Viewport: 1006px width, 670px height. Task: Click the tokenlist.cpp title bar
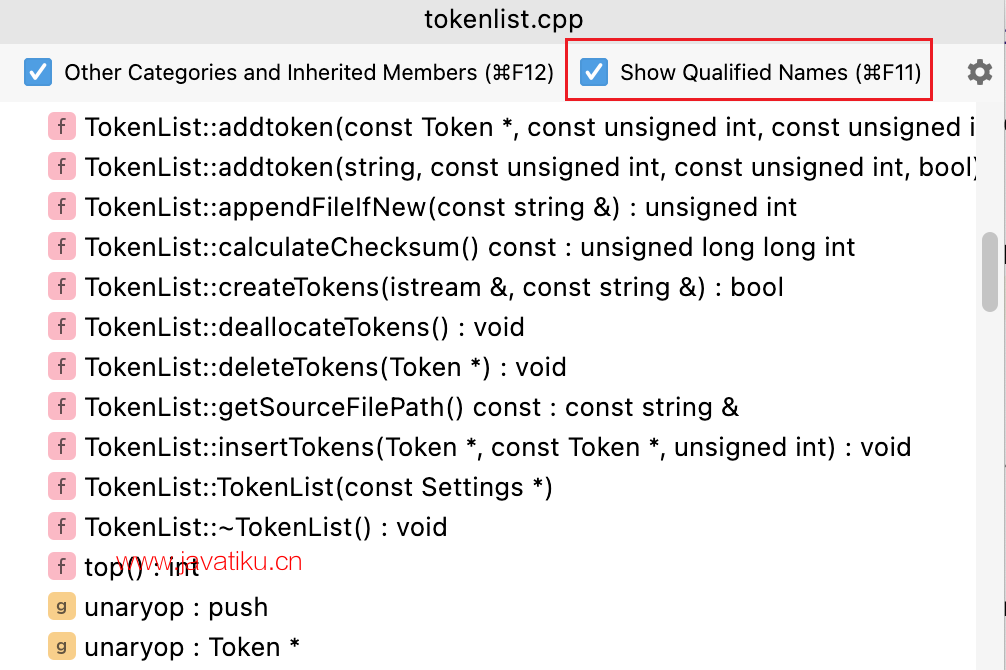(503, 19)
